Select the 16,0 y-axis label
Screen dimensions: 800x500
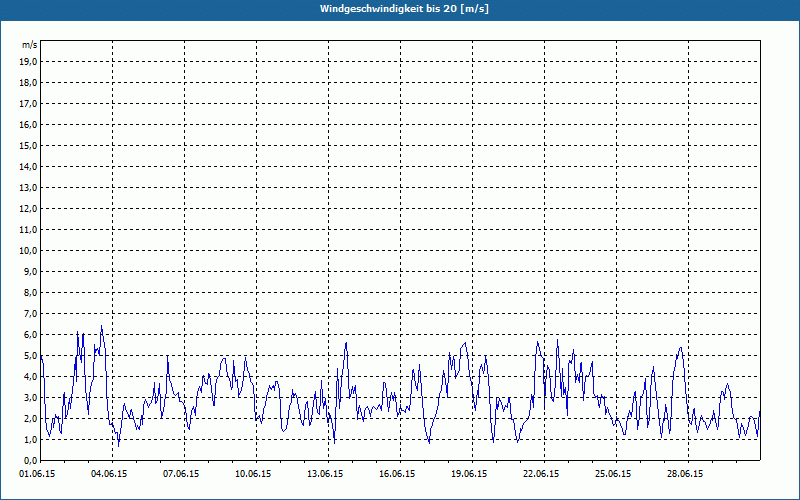pos(28,124)
